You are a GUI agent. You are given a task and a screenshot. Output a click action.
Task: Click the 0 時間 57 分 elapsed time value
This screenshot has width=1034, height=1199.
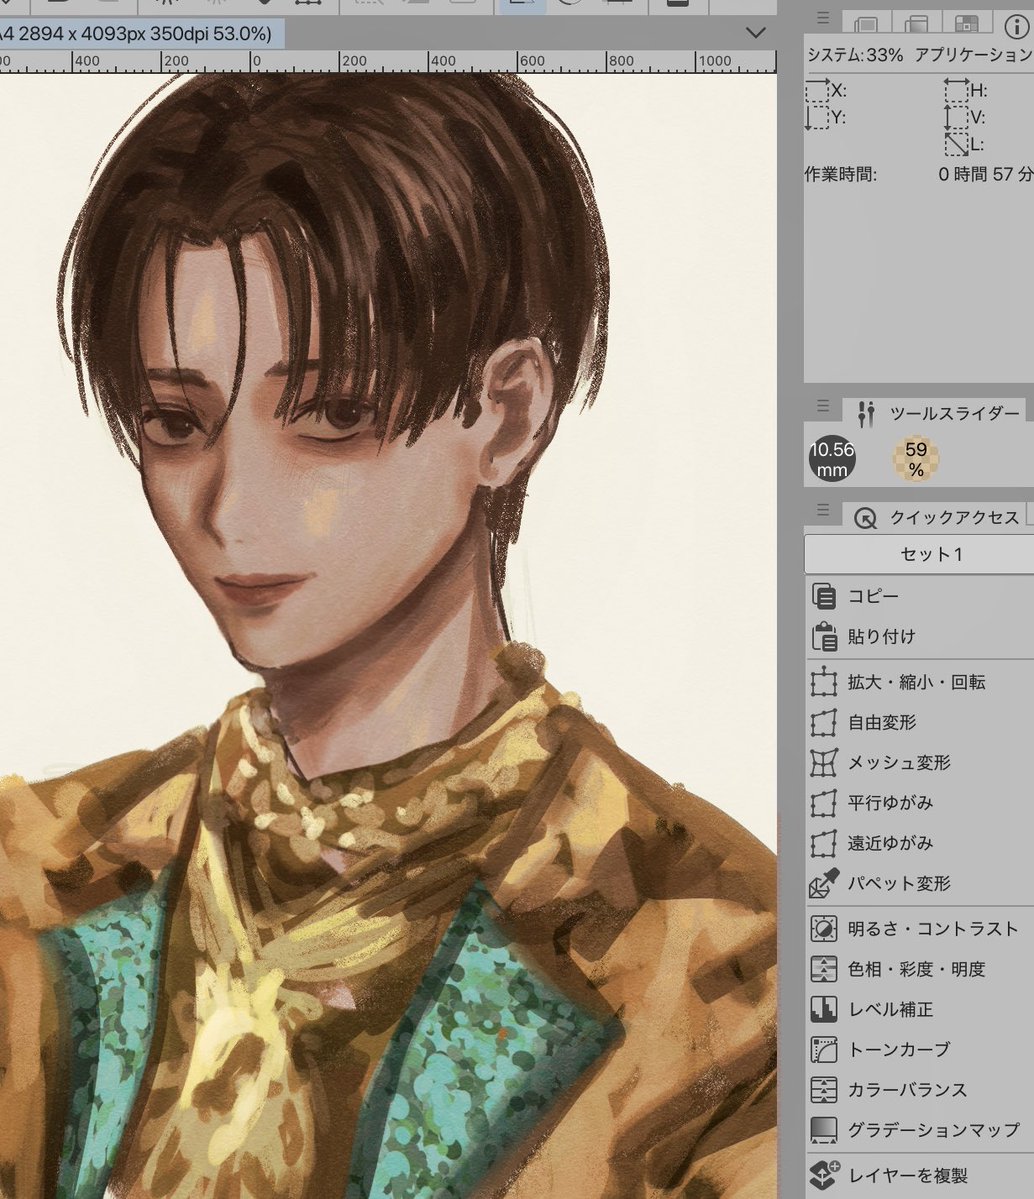[x=986, y=174]
